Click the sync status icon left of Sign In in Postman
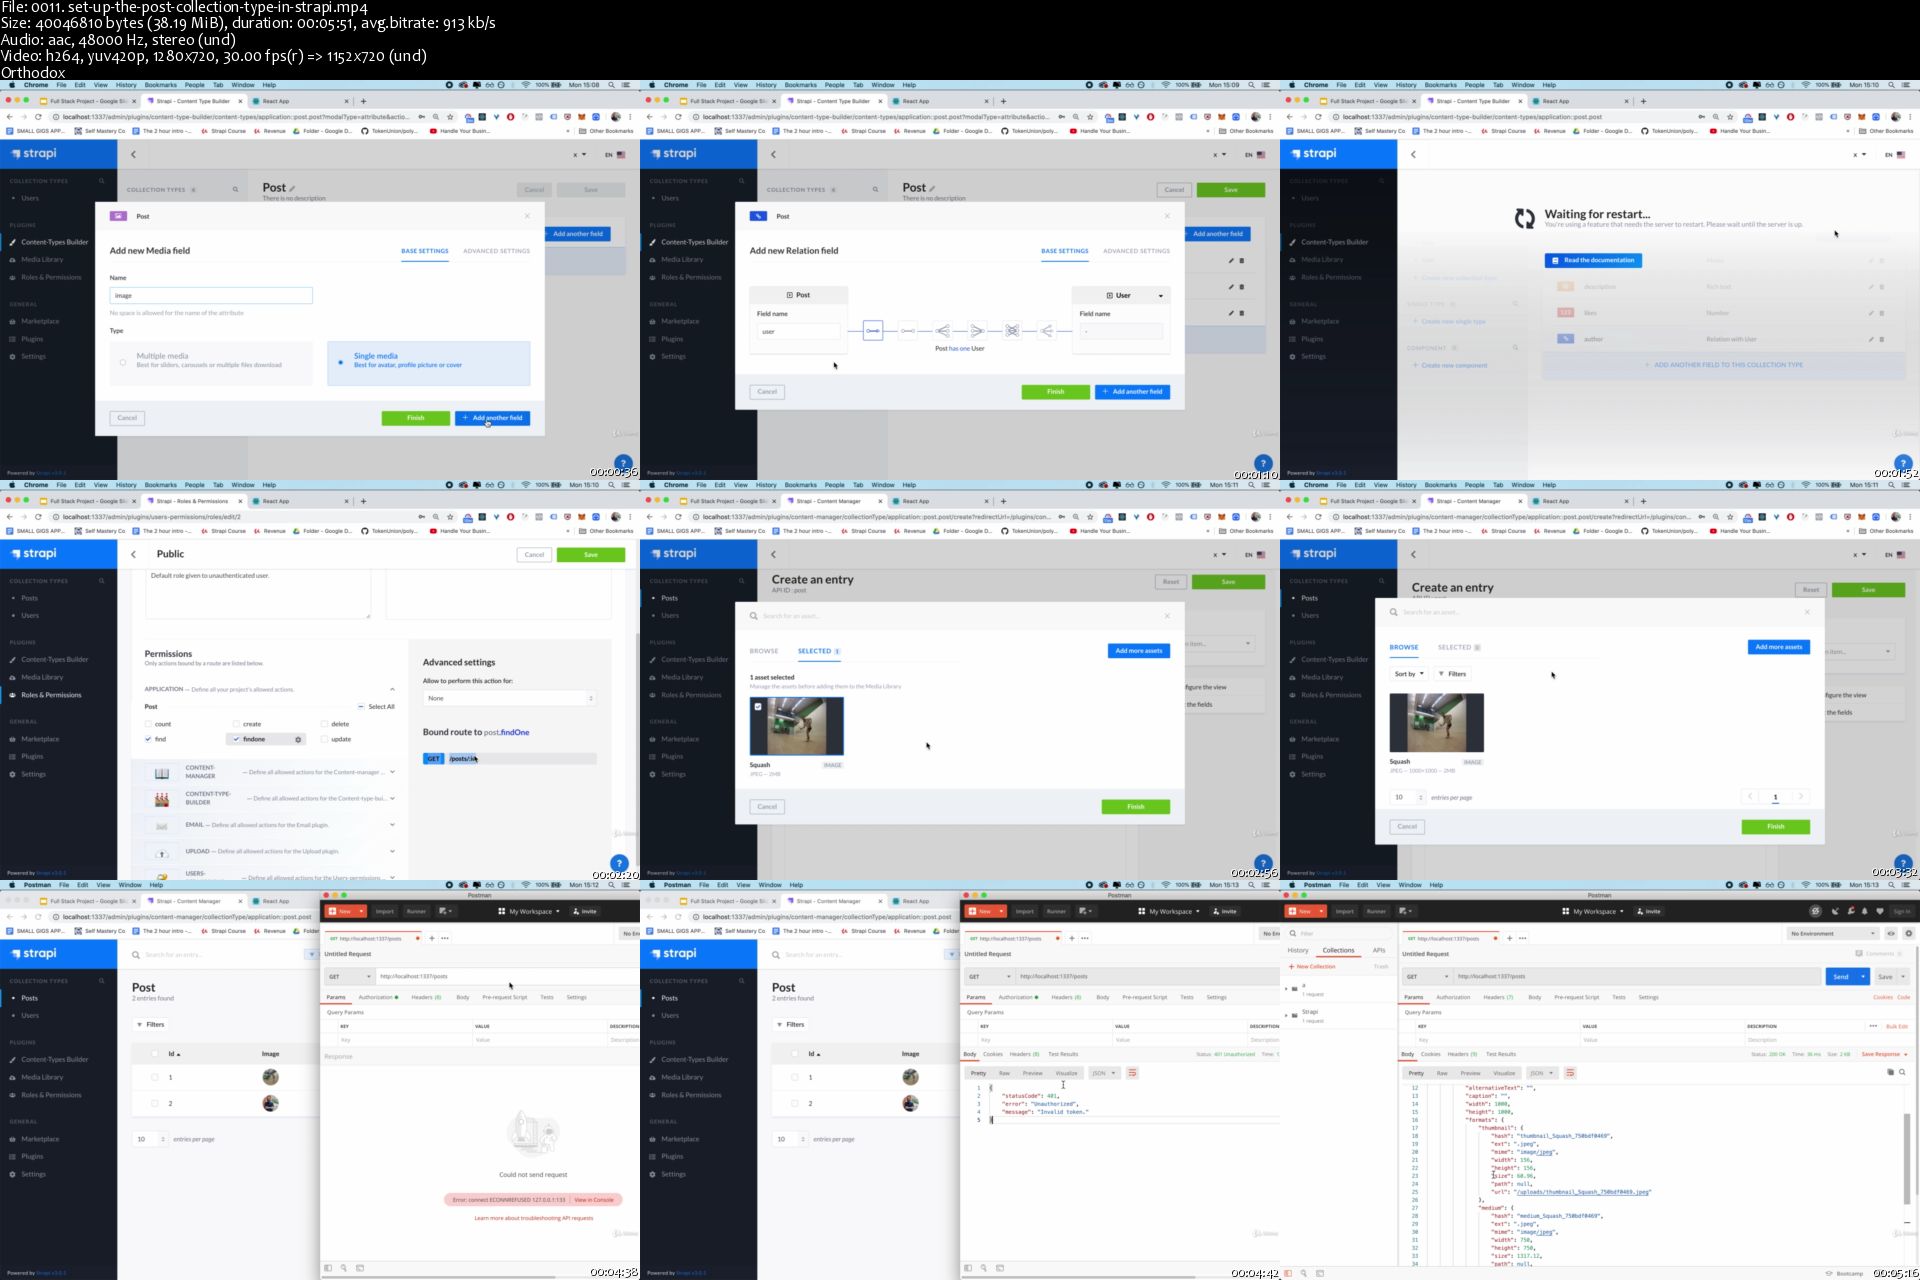The height and width of the screenshot is (1280, 1920). coord(1816,911)
